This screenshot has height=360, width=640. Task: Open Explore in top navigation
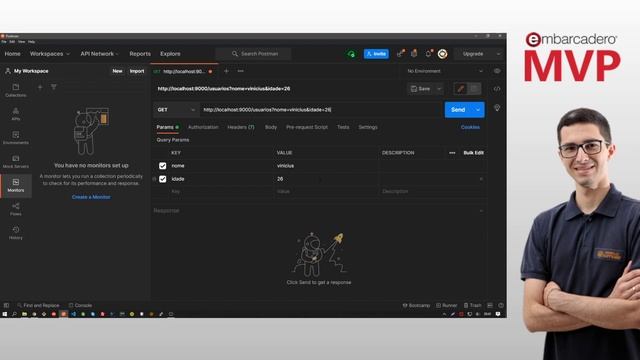(170, 54)
